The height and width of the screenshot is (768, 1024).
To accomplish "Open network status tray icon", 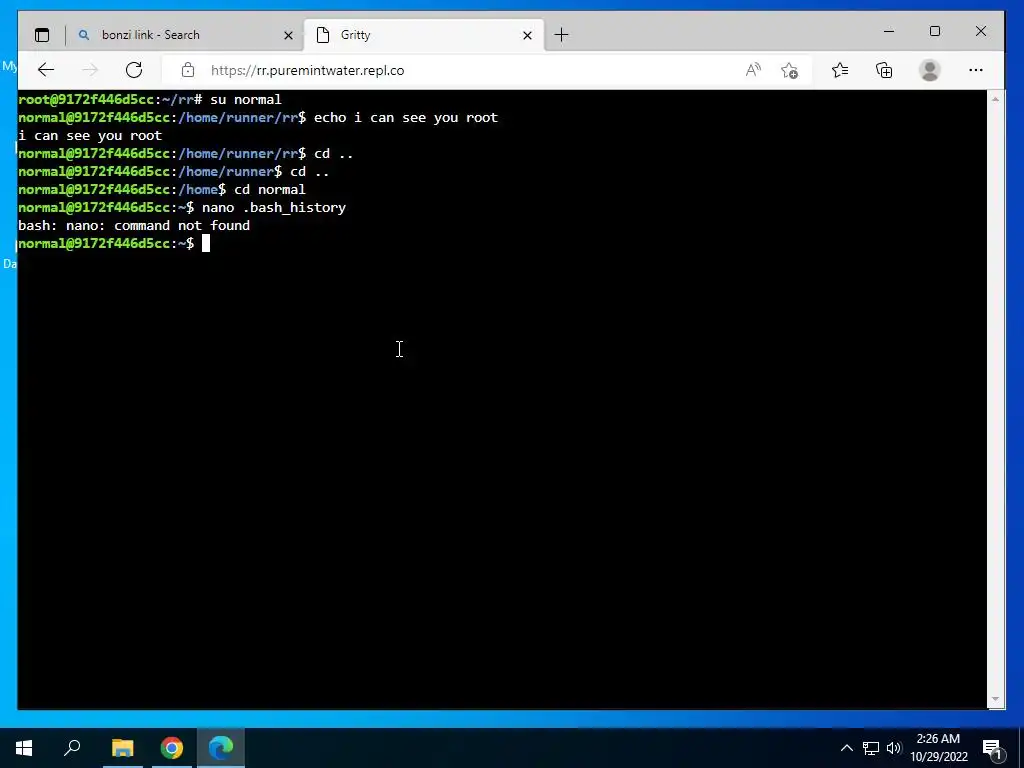I will (871, 748).
